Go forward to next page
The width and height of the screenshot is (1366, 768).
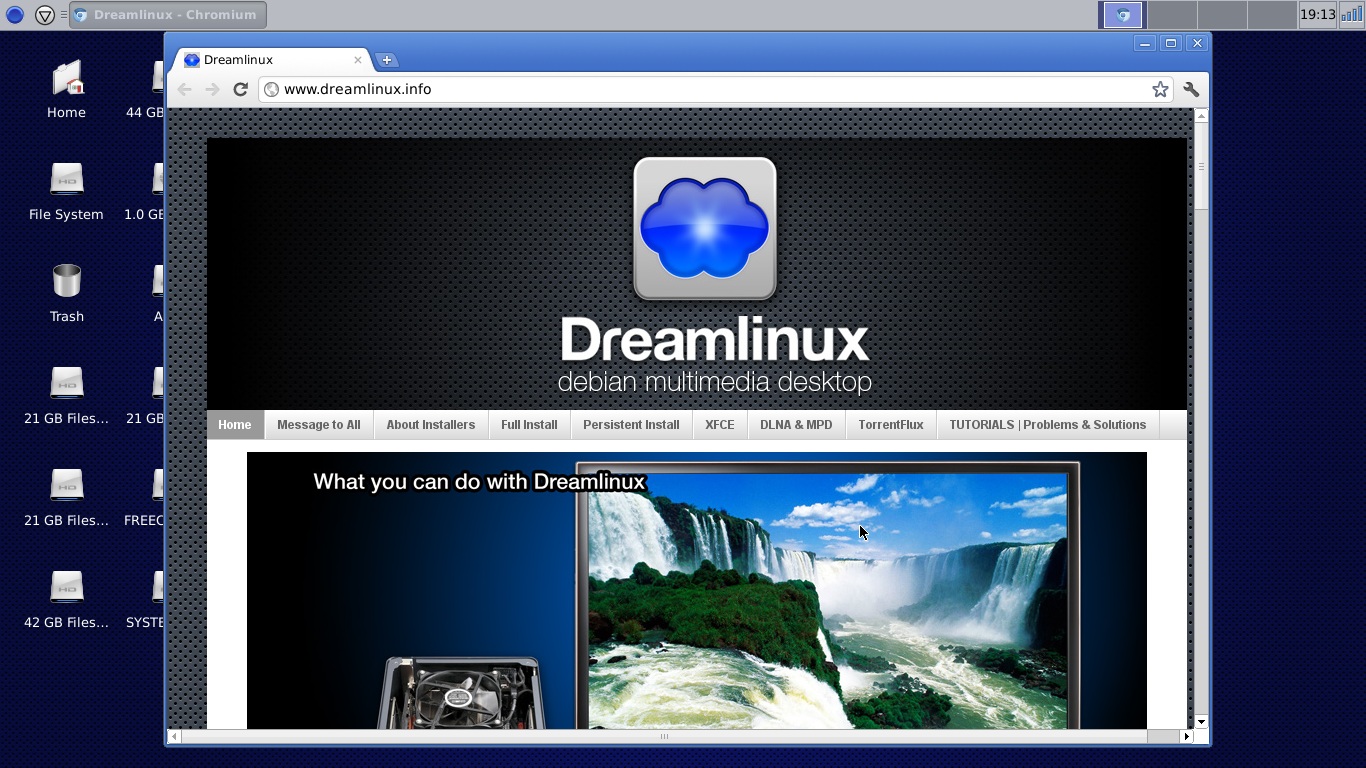212,89
